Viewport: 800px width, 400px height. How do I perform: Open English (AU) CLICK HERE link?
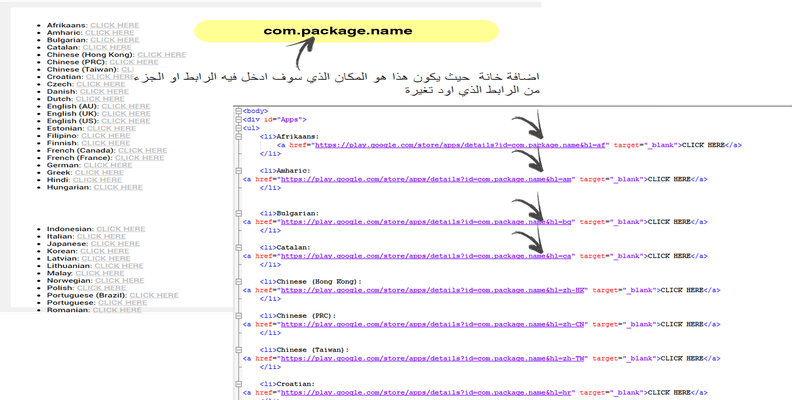(126, 107)
